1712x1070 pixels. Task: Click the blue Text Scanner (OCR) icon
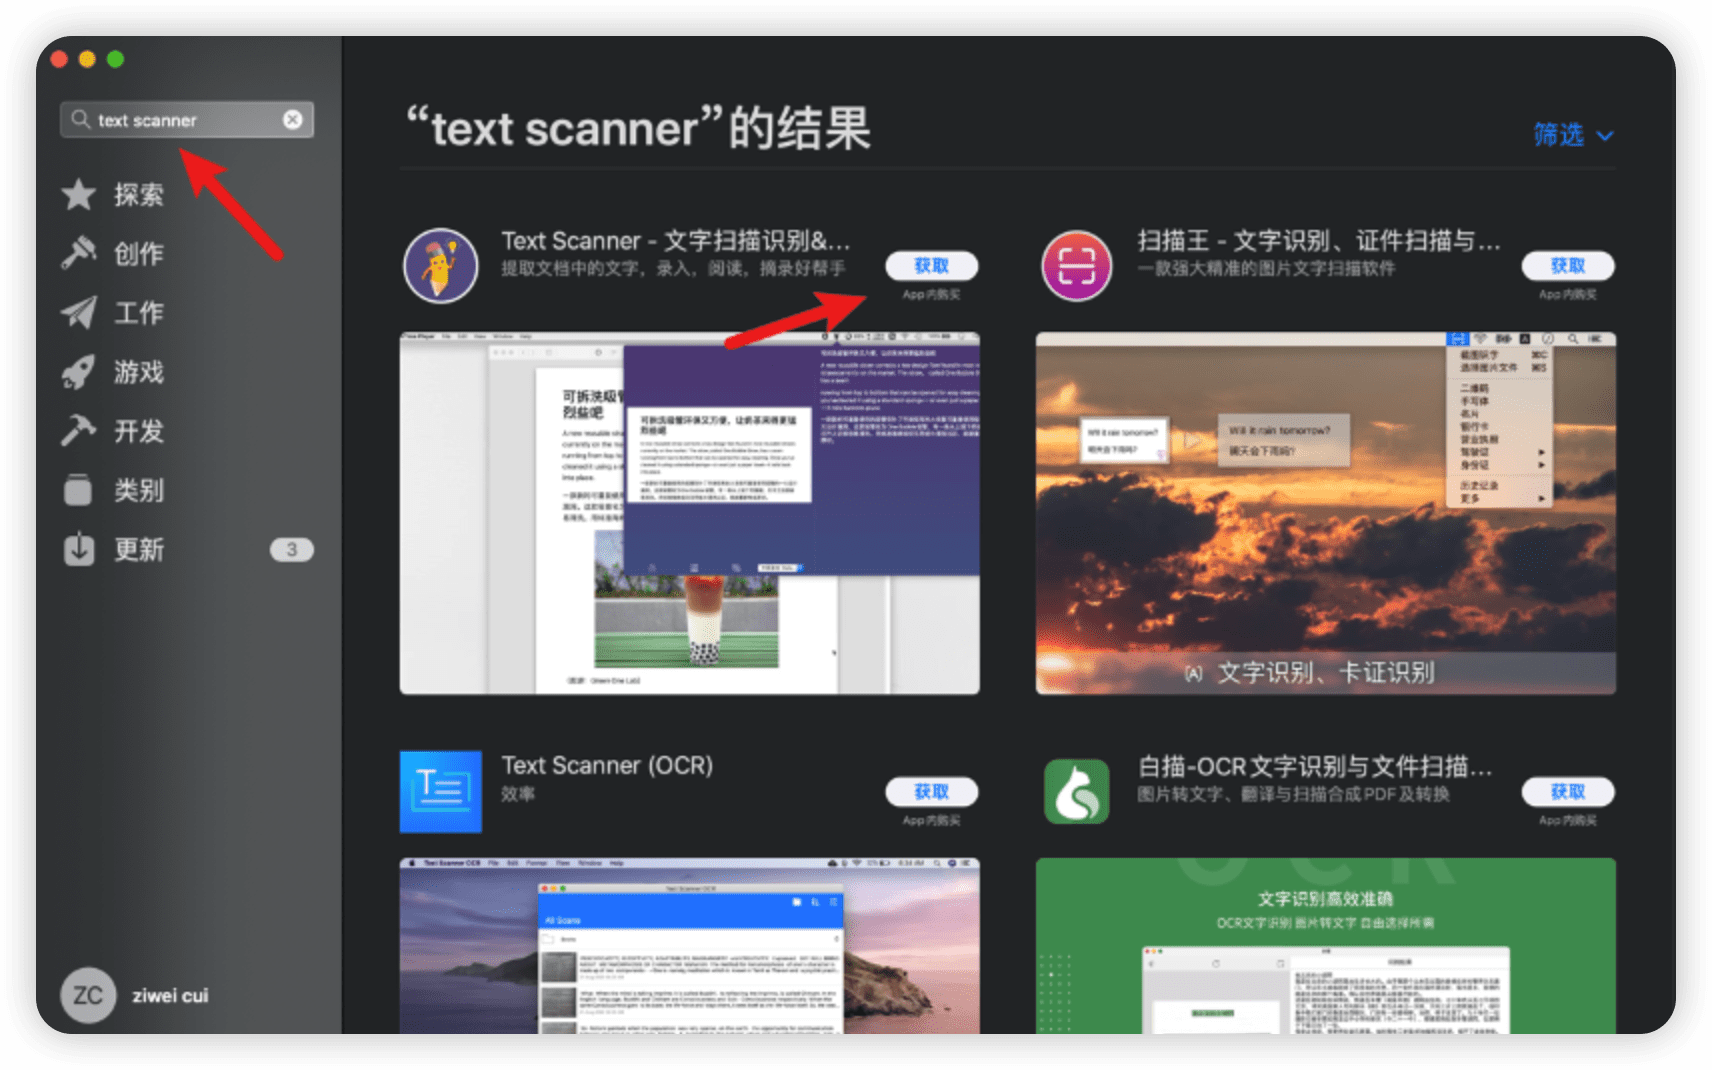[x=440, y=791]
